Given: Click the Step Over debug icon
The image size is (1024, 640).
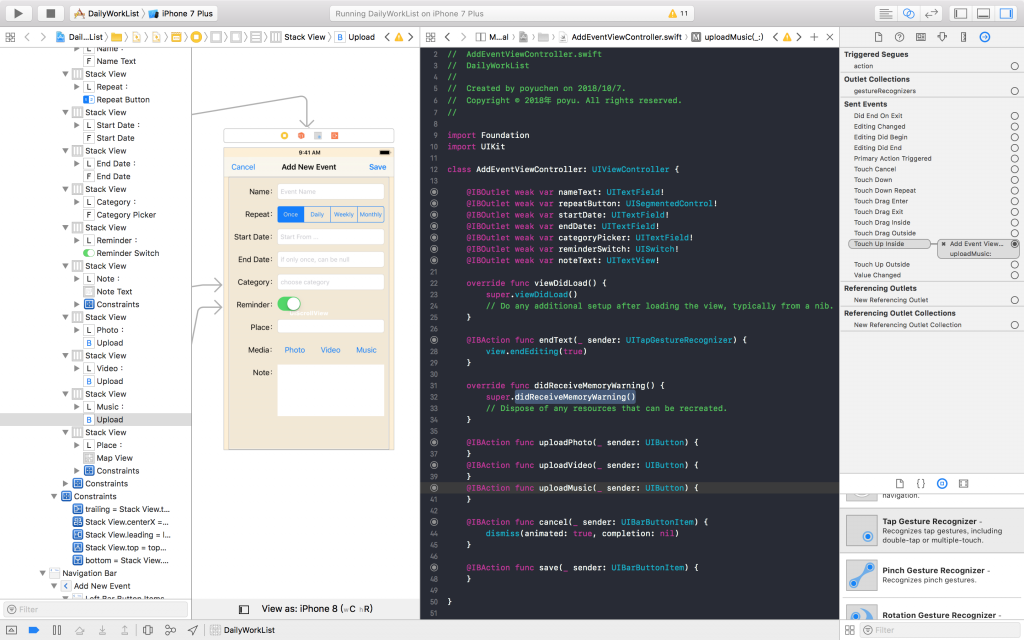Looking at the screenshot, I should tap(80, 630).
